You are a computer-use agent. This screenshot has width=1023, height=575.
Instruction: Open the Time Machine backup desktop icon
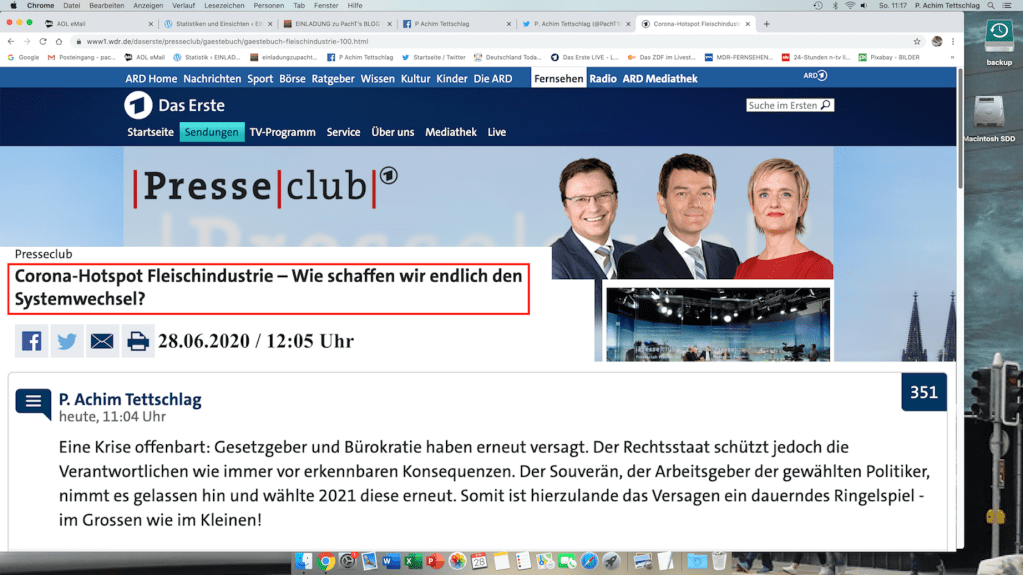999,42
